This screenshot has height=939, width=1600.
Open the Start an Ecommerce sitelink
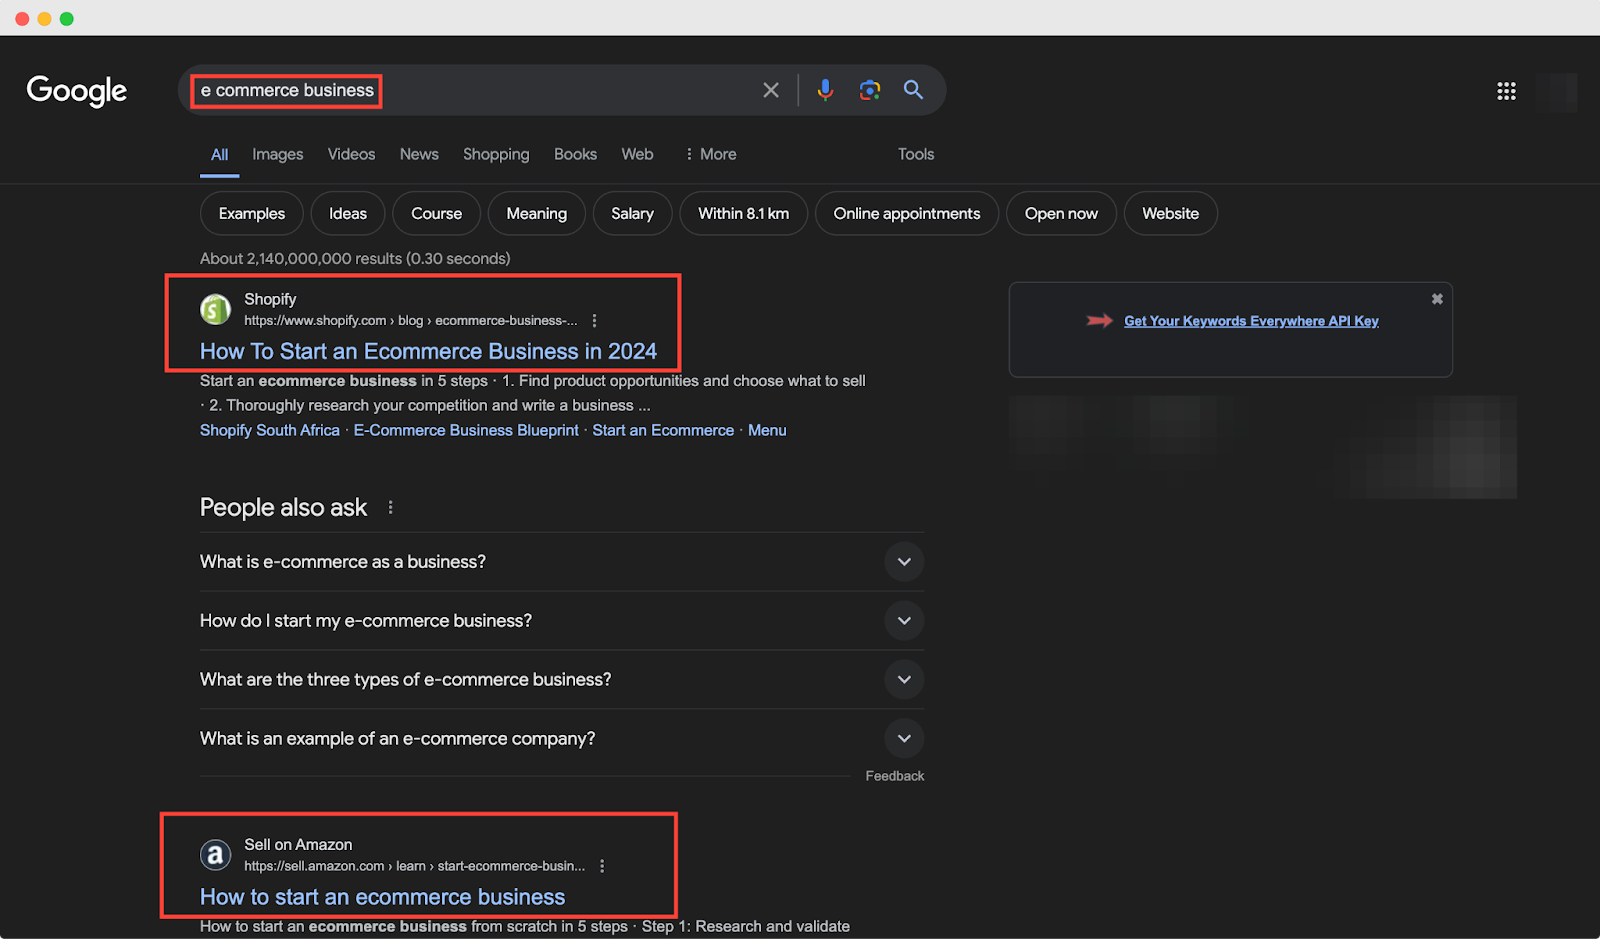[x=663, y=431]
